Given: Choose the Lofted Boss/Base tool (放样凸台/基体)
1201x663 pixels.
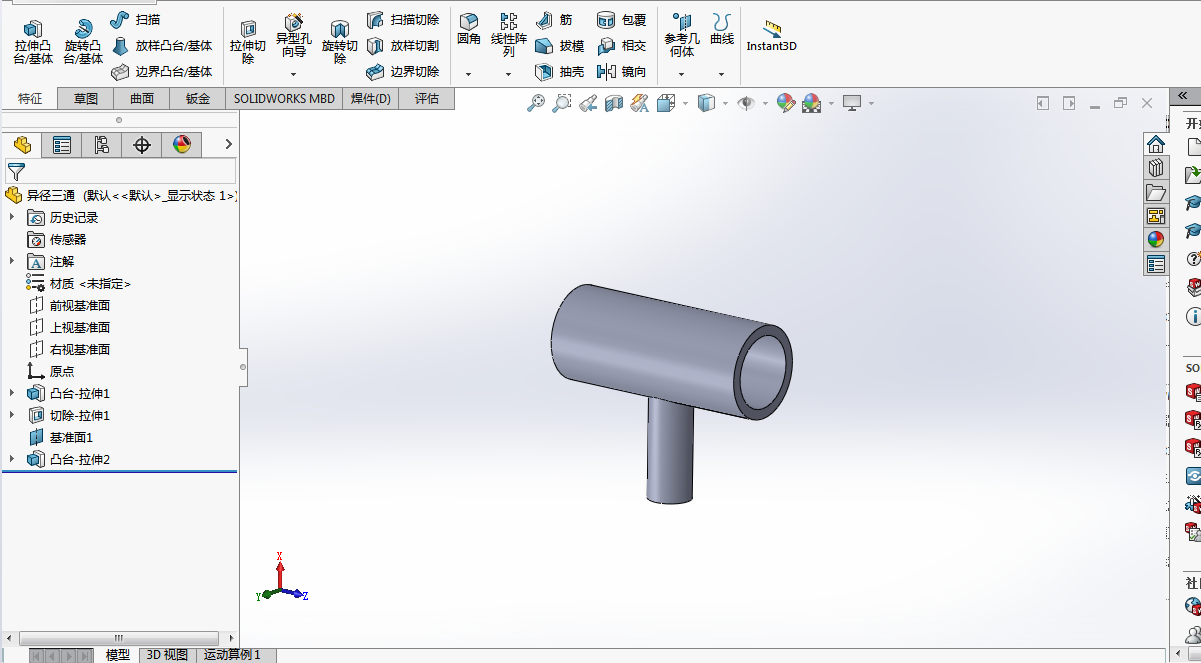Looking at the screenshot, I should (x=161, y=45).
